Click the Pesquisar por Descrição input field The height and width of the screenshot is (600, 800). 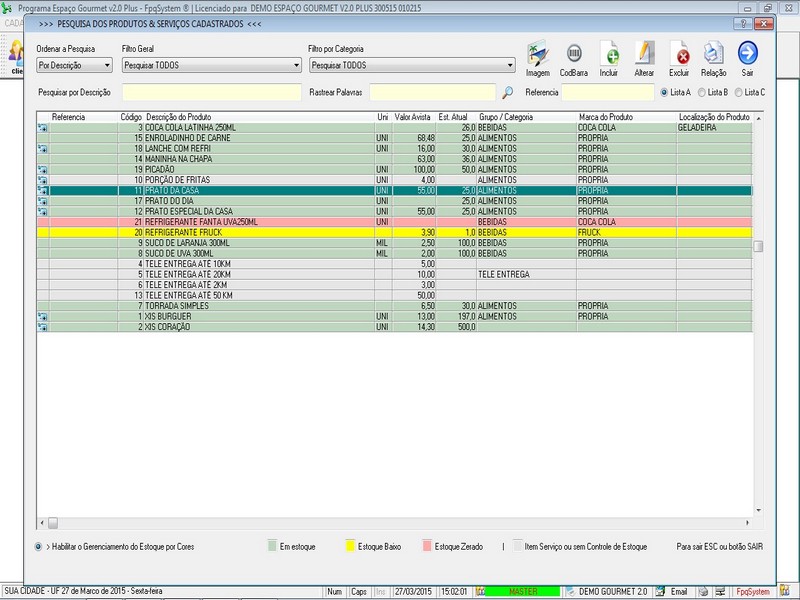click(212, 92)
